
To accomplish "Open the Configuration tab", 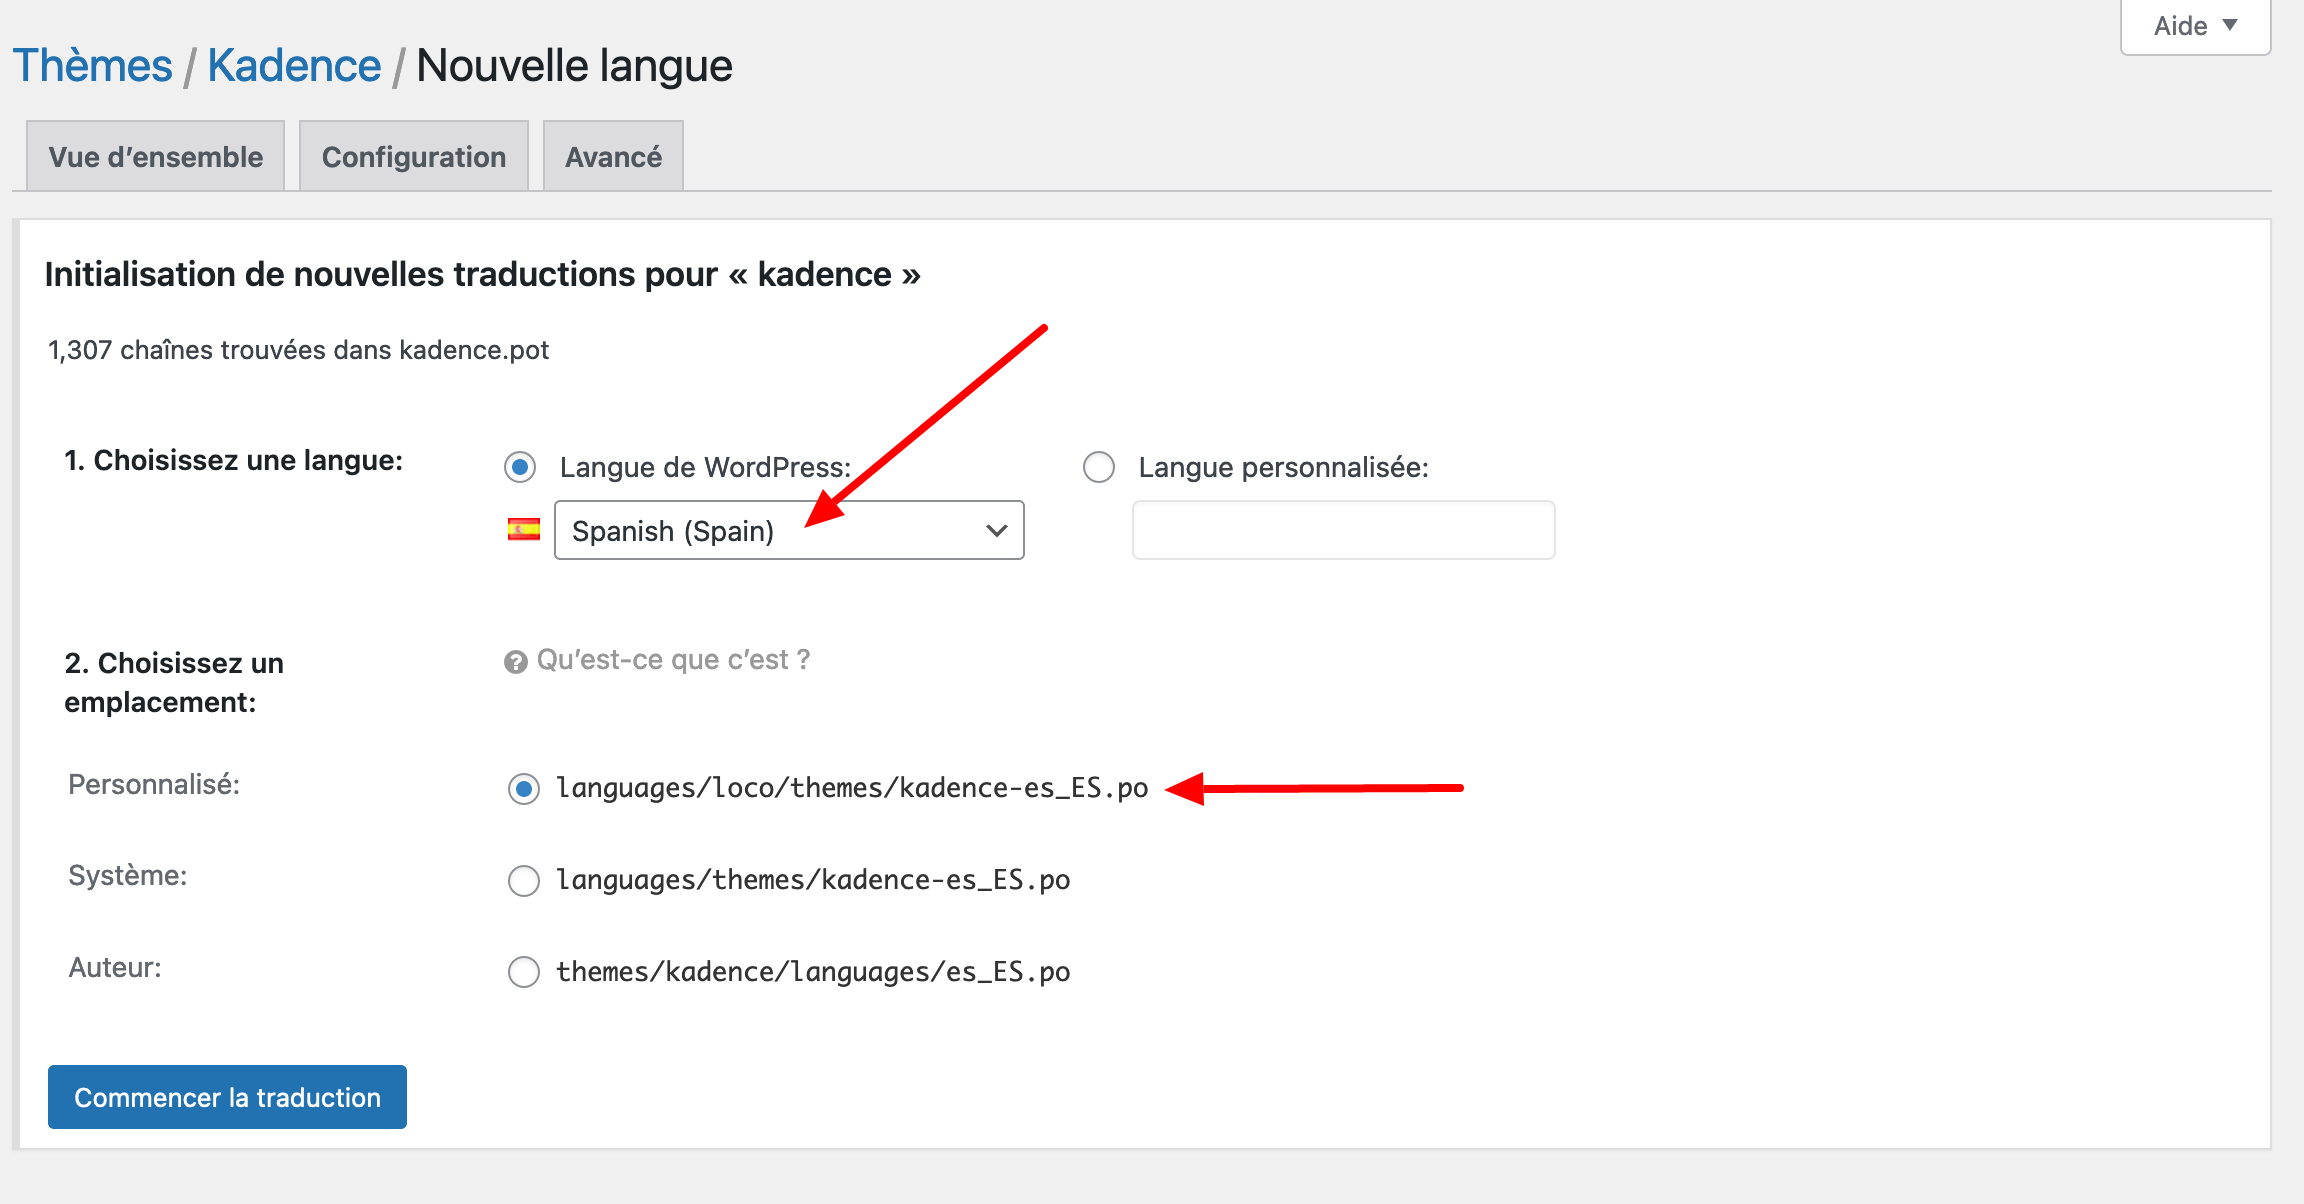I will point(413,157).
